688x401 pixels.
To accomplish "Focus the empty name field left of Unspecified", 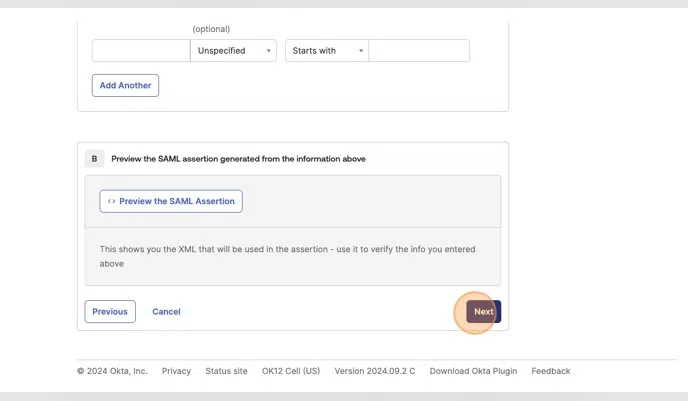I will point(141,51).
